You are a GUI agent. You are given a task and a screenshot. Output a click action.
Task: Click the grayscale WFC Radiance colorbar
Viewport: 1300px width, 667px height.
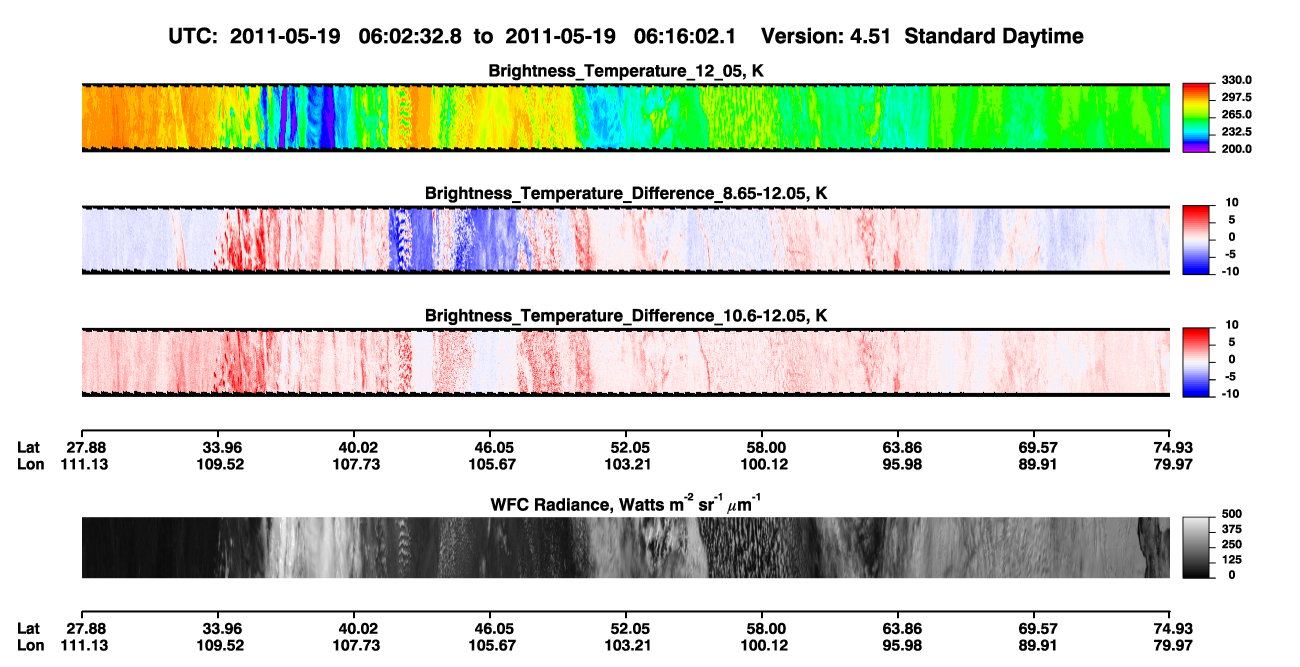coord(1195,547)
